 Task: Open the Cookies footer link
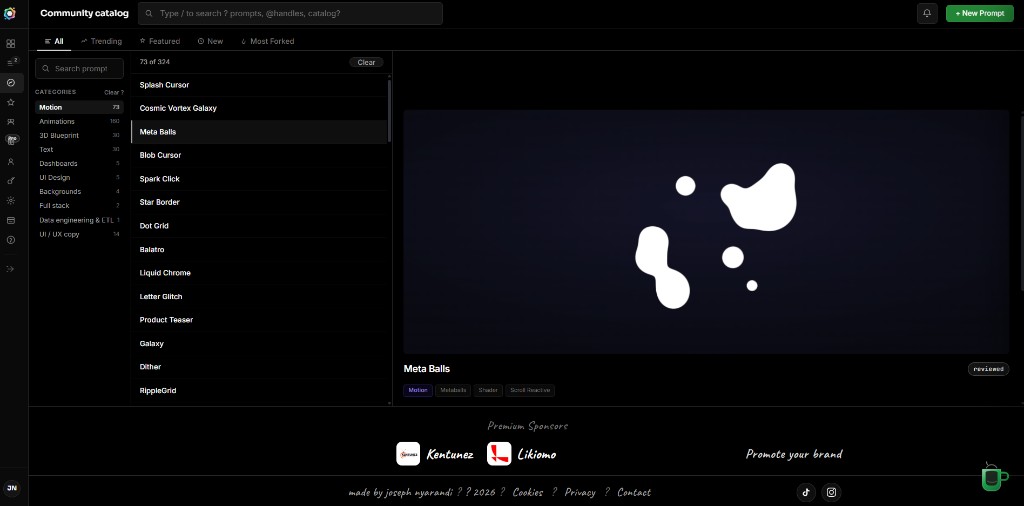point(528,492)
